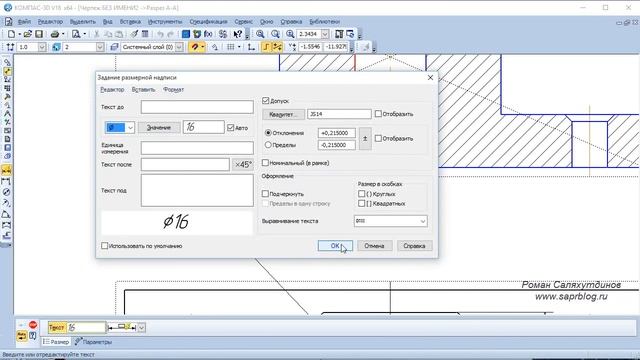Click the Отмена button

click(x=374, y=246)
